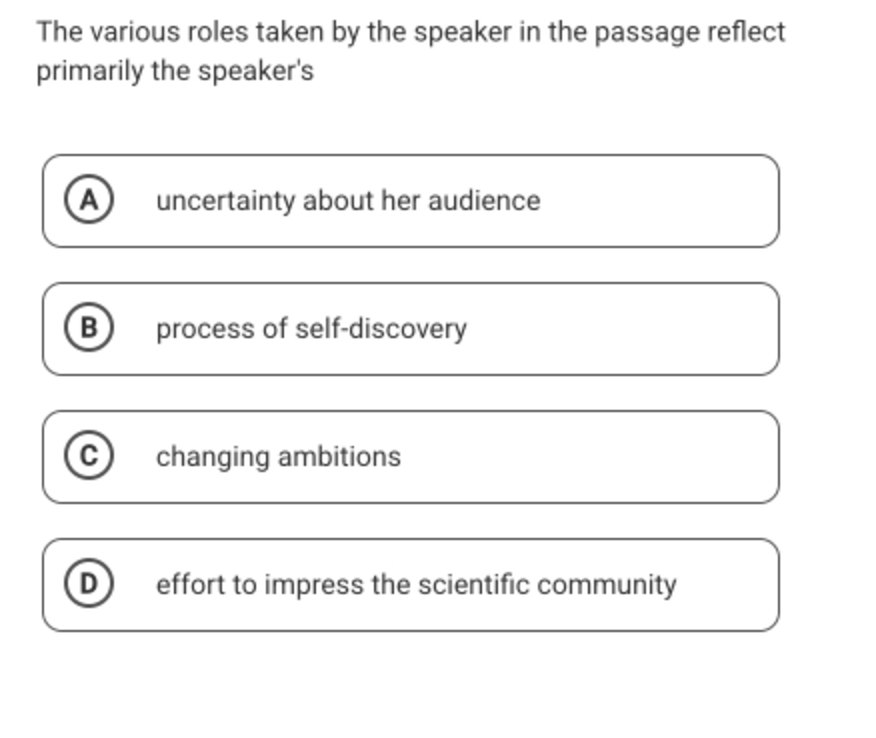
Task: Click the words 'primarily the speaker's'
Action: (x=175, y=72)
